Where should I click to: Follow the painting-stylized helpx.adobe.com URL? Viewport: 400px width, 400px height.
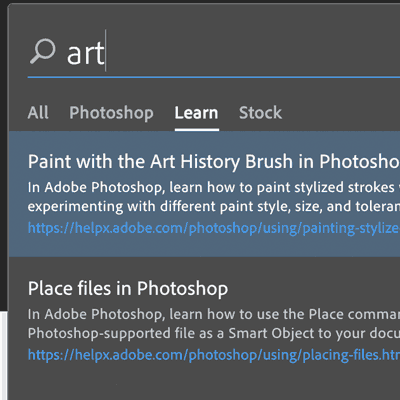214,228
